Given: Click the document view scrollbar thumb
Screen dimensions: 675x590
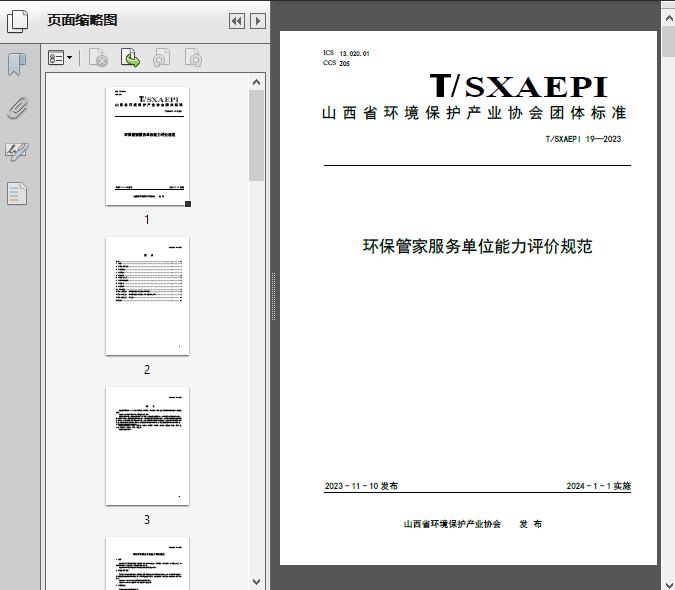Looking at the screenshot, I should pyautogui.click(x=669, y=41).
